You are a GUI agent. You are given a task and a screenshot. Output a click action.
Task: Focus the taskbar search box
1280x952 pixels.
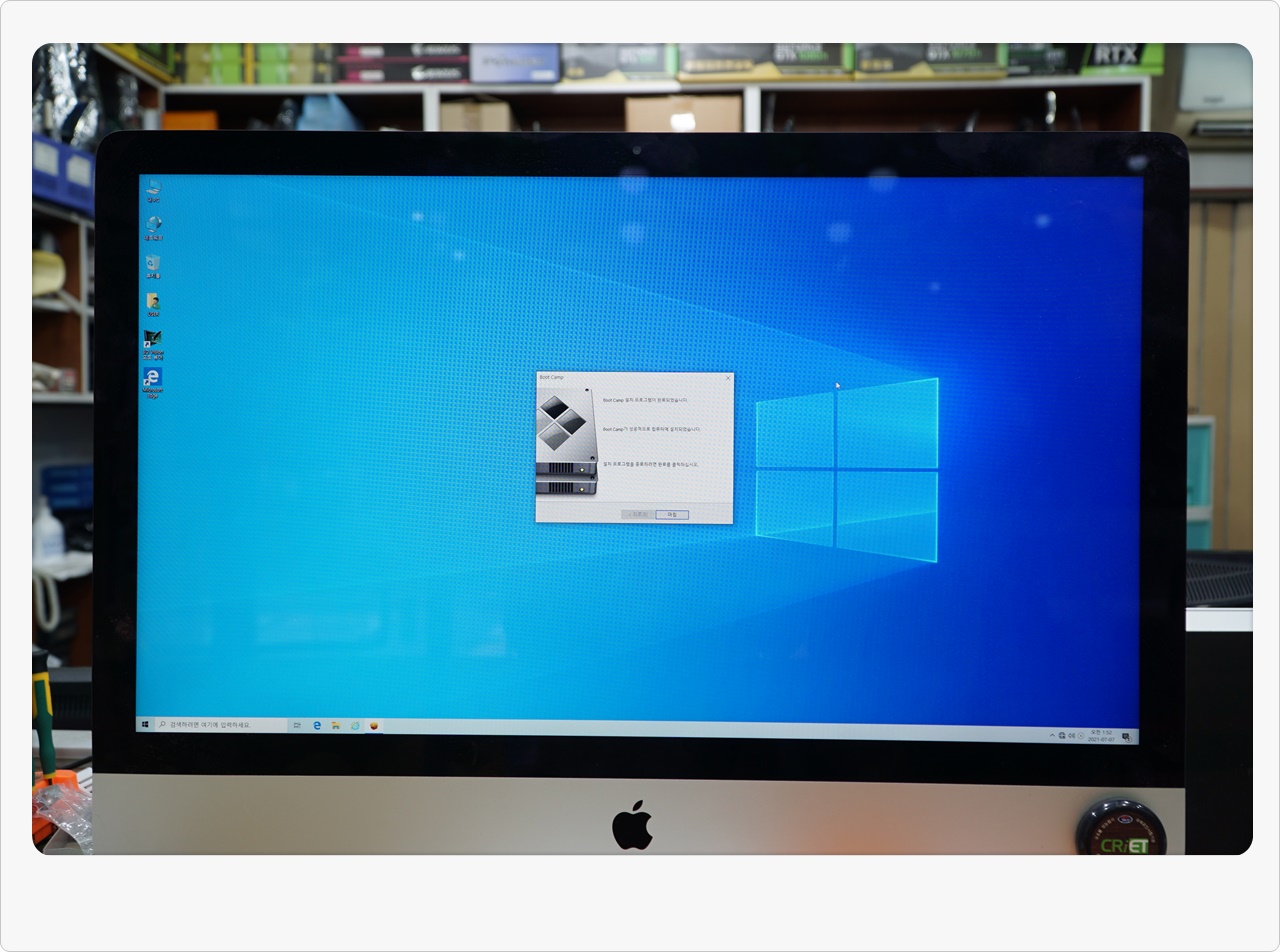pyautogui.click(x=221, y=724)
